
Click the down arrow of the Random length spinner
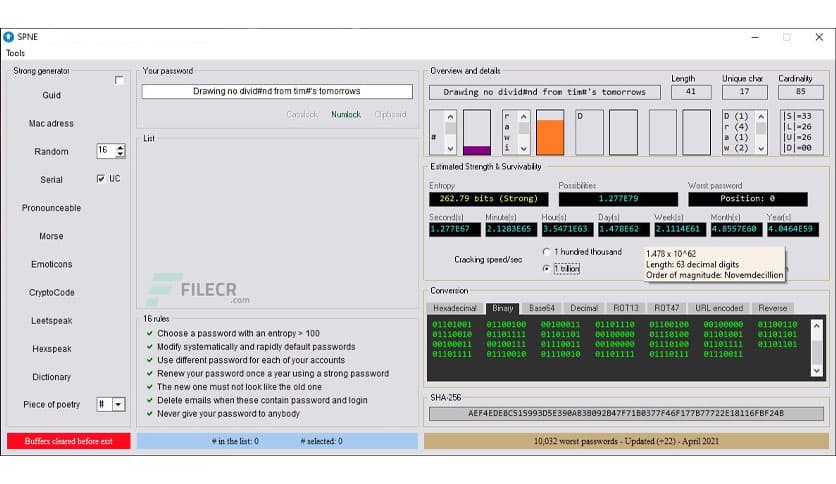pos(121,155)
